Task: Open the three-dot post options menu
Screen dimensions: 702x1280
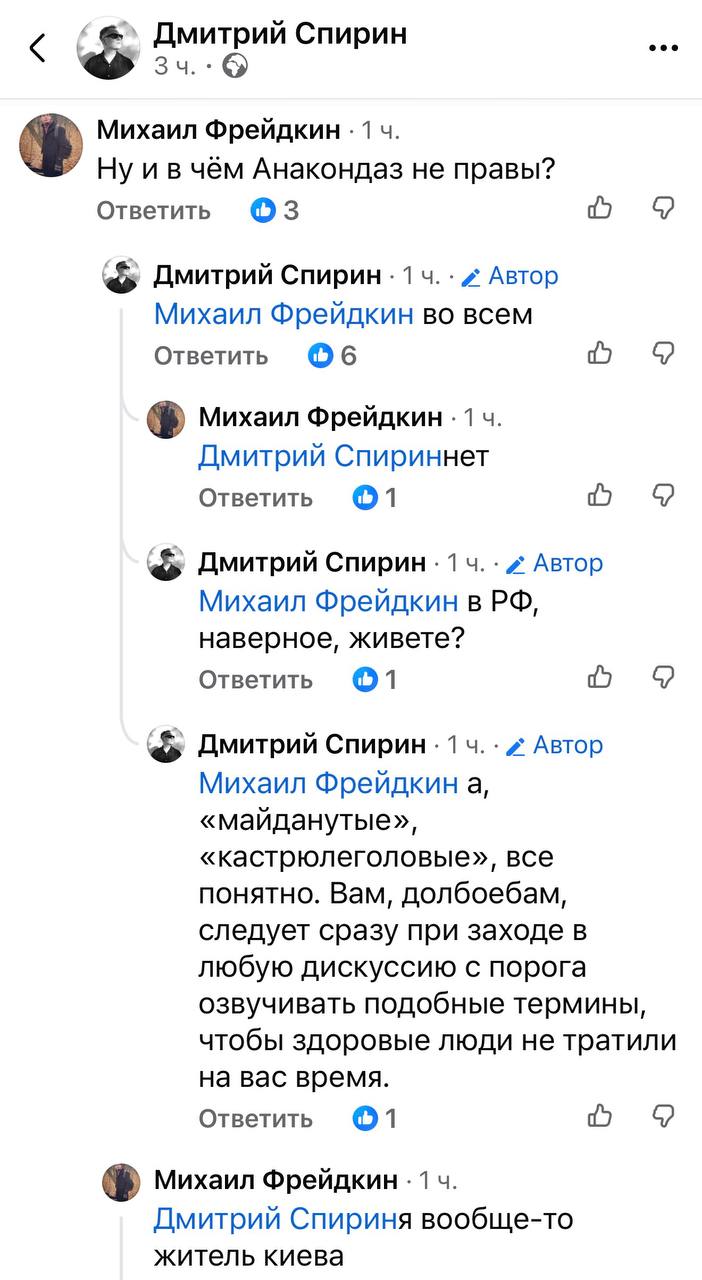Action: pyautogui.click(x=663, y=48)
